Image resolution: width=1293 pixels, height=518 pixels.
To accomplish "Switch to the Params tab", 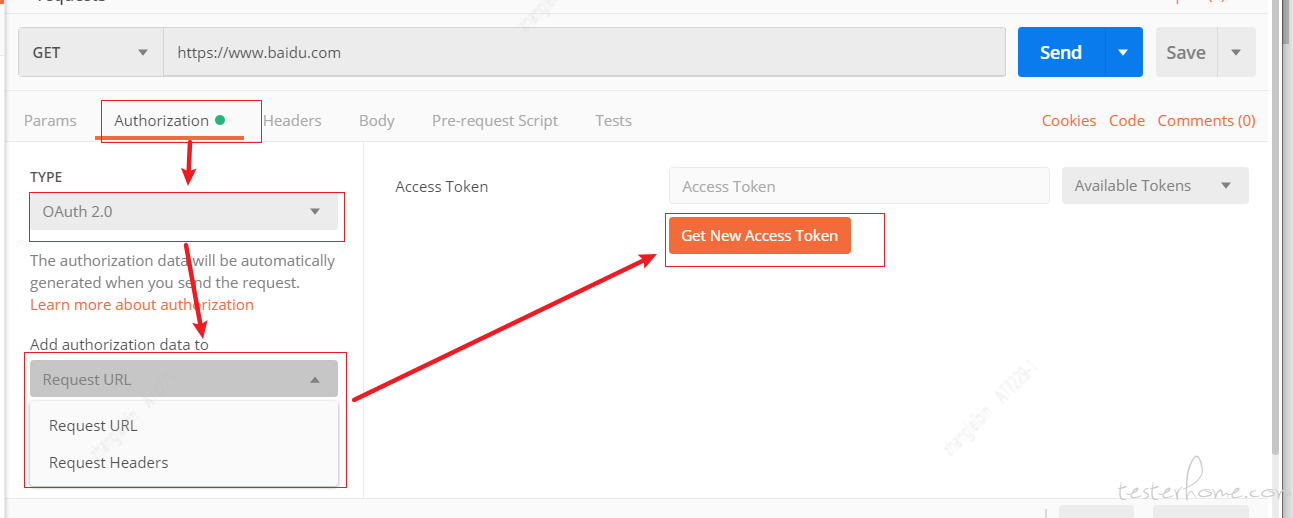I will coord(50,120).
